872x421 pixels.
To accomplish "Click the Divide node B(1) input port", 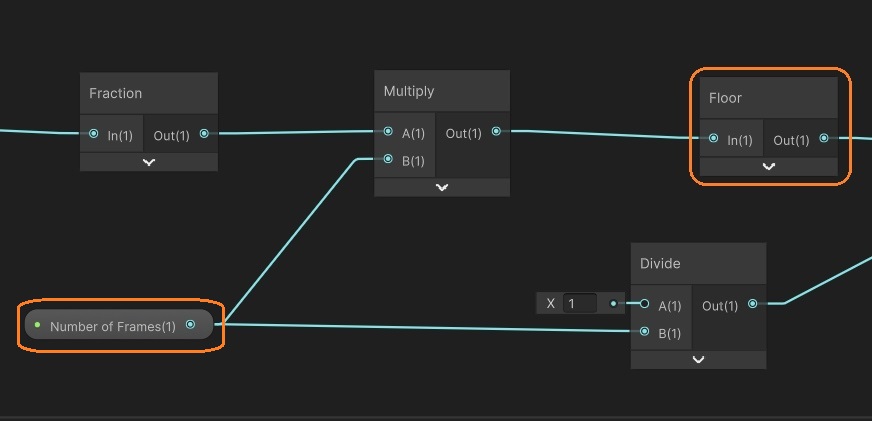I will tap(644, 332).
